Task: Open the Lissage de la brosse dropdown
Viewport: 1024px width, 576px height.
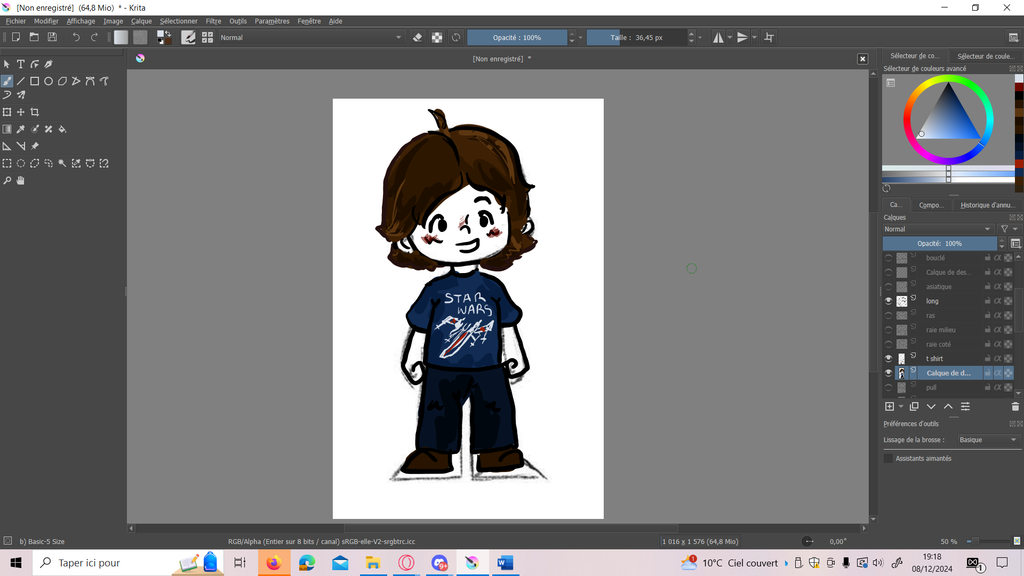Action: [986, 440]
